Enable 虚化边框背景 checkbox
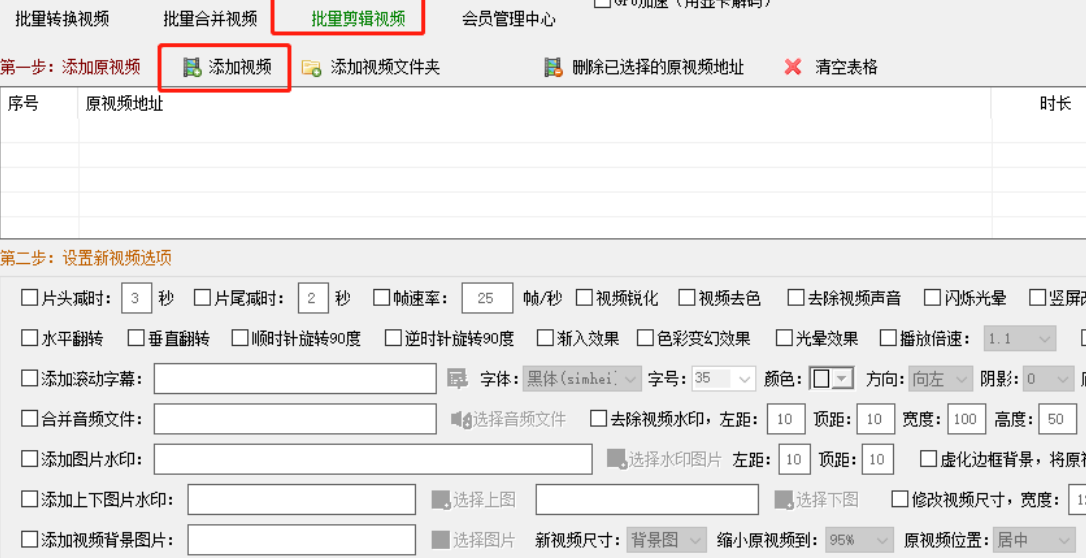Viewport: 1086px width, 560px height. click(928, 459)
